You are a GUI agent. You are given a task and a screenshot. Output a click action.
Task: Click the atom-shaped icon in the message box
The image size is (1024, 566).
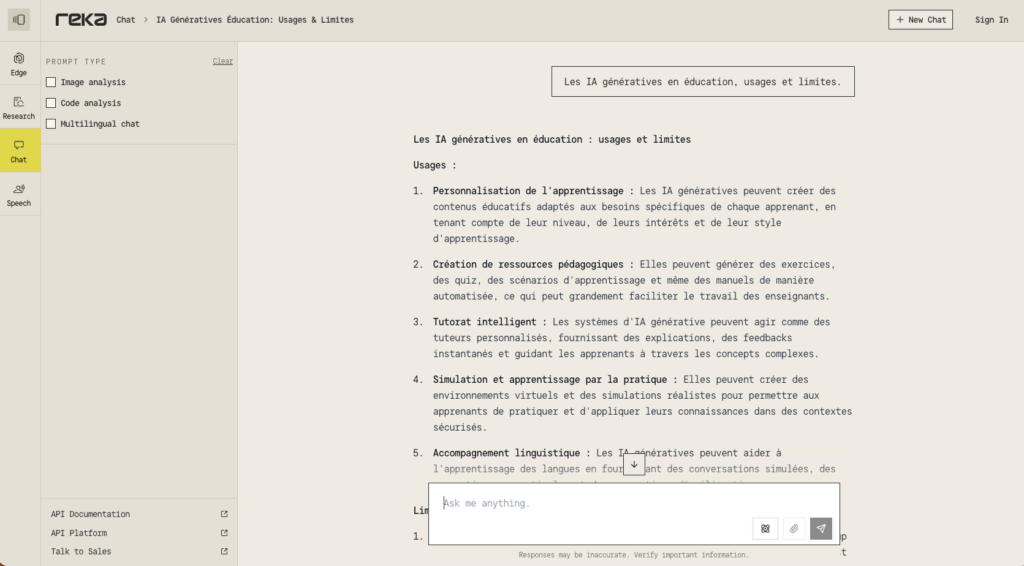765,528
